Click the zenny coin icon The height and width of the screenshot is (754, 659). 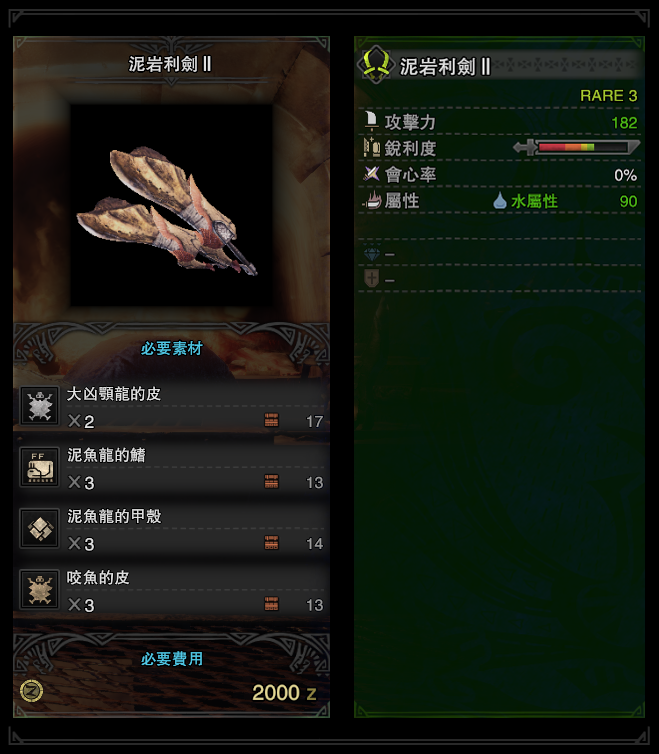pos(32,691)
